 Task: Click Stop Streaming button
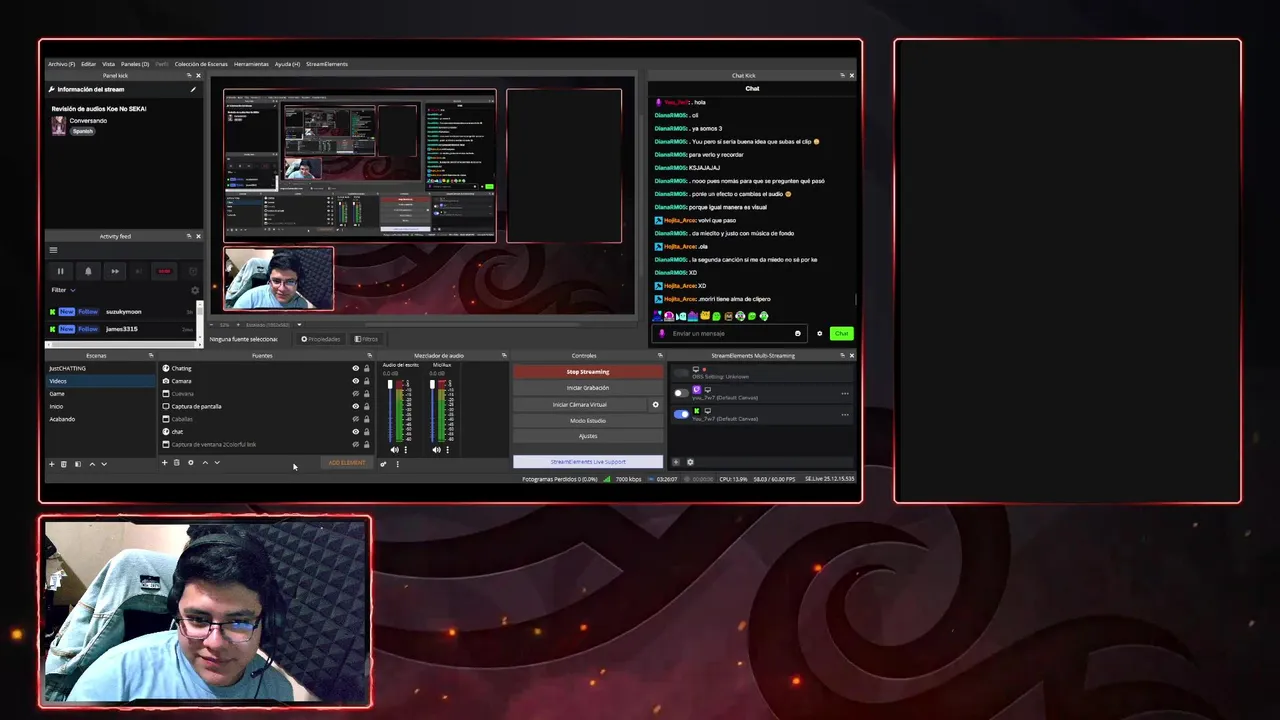click(x=588, y=372)
